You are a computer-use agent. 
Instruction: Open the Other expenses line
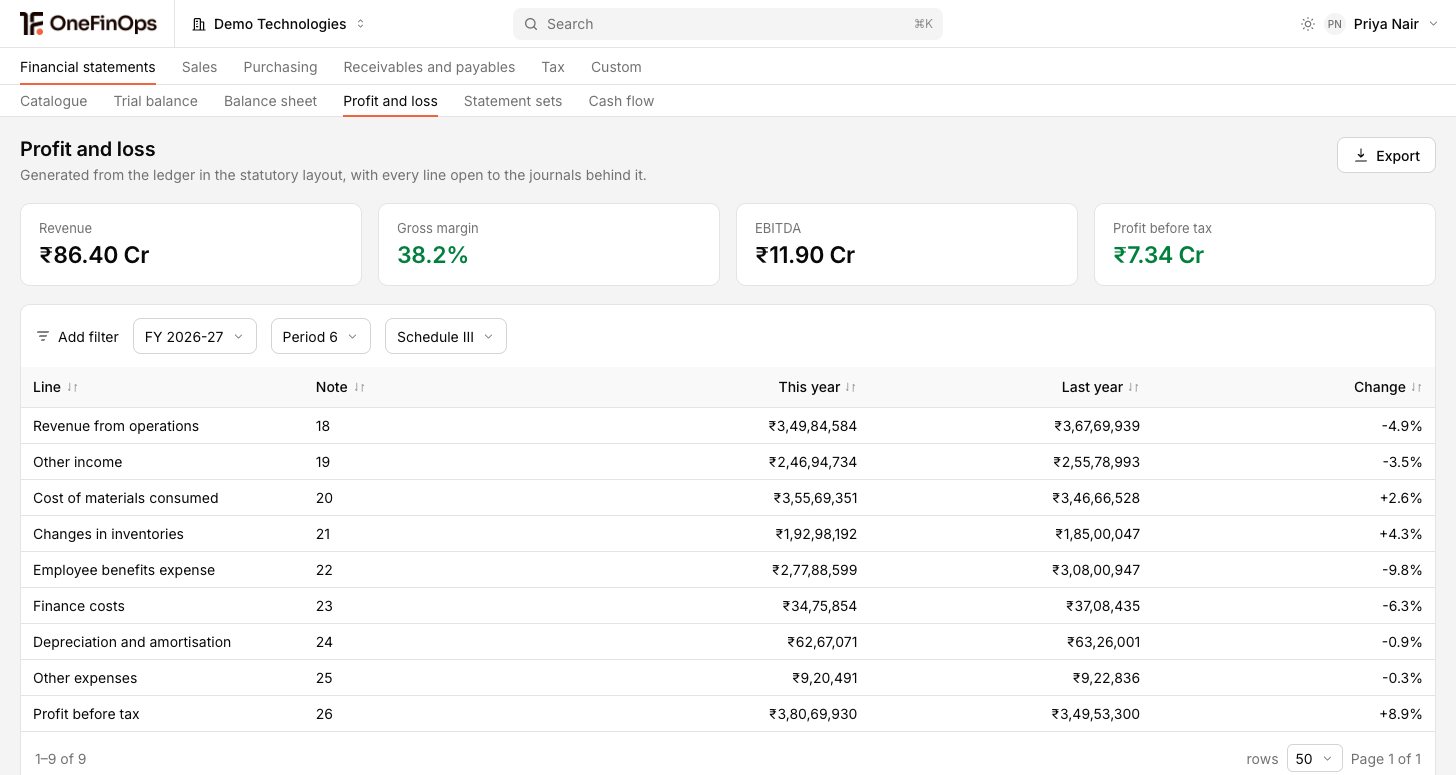coord(728,678)
